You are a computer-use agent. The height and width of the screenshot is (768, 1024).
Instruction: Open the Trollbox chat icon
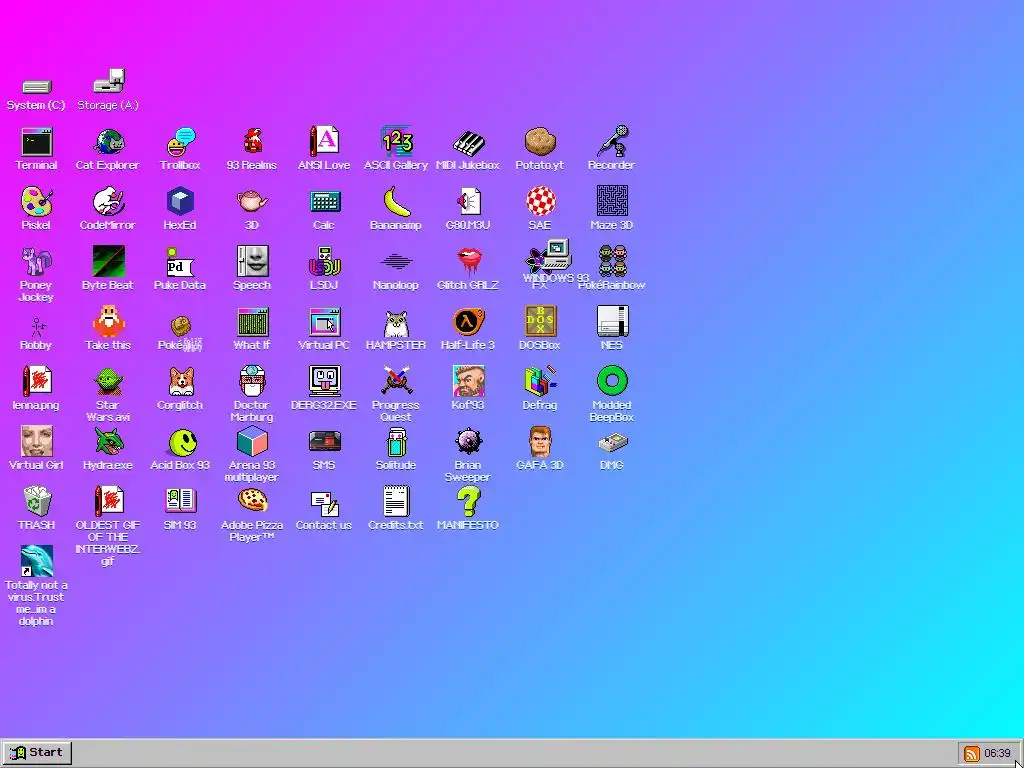[x=180, y=142]
